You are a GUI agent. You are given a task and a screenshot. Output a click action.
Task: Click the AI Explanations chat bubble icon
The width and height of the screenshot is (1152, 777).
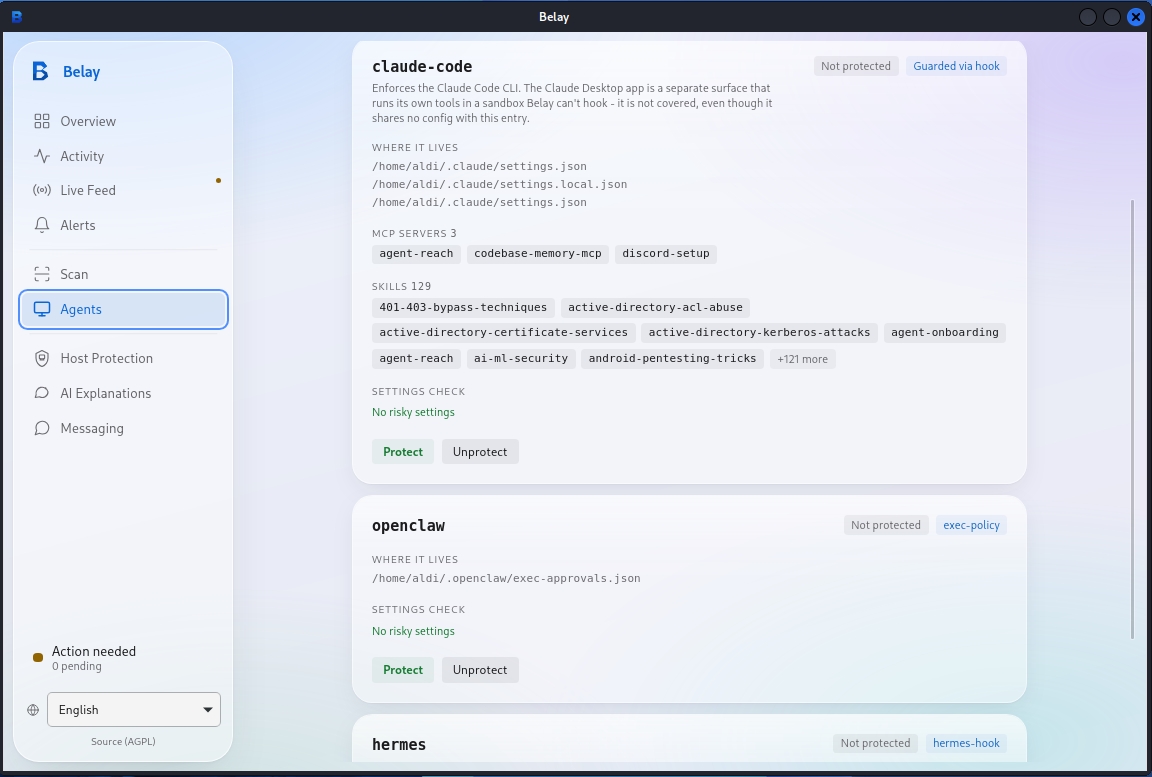(x=42, y=393)
